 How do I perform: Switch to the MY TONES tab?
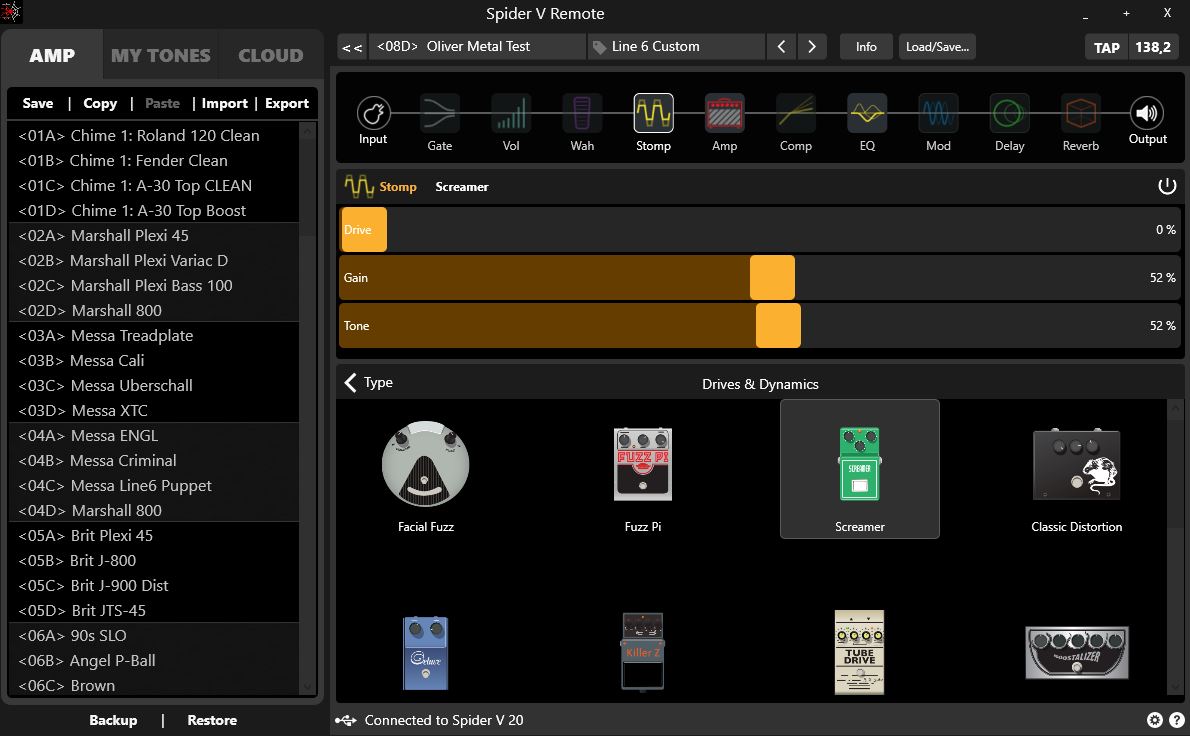click(161, 55)
